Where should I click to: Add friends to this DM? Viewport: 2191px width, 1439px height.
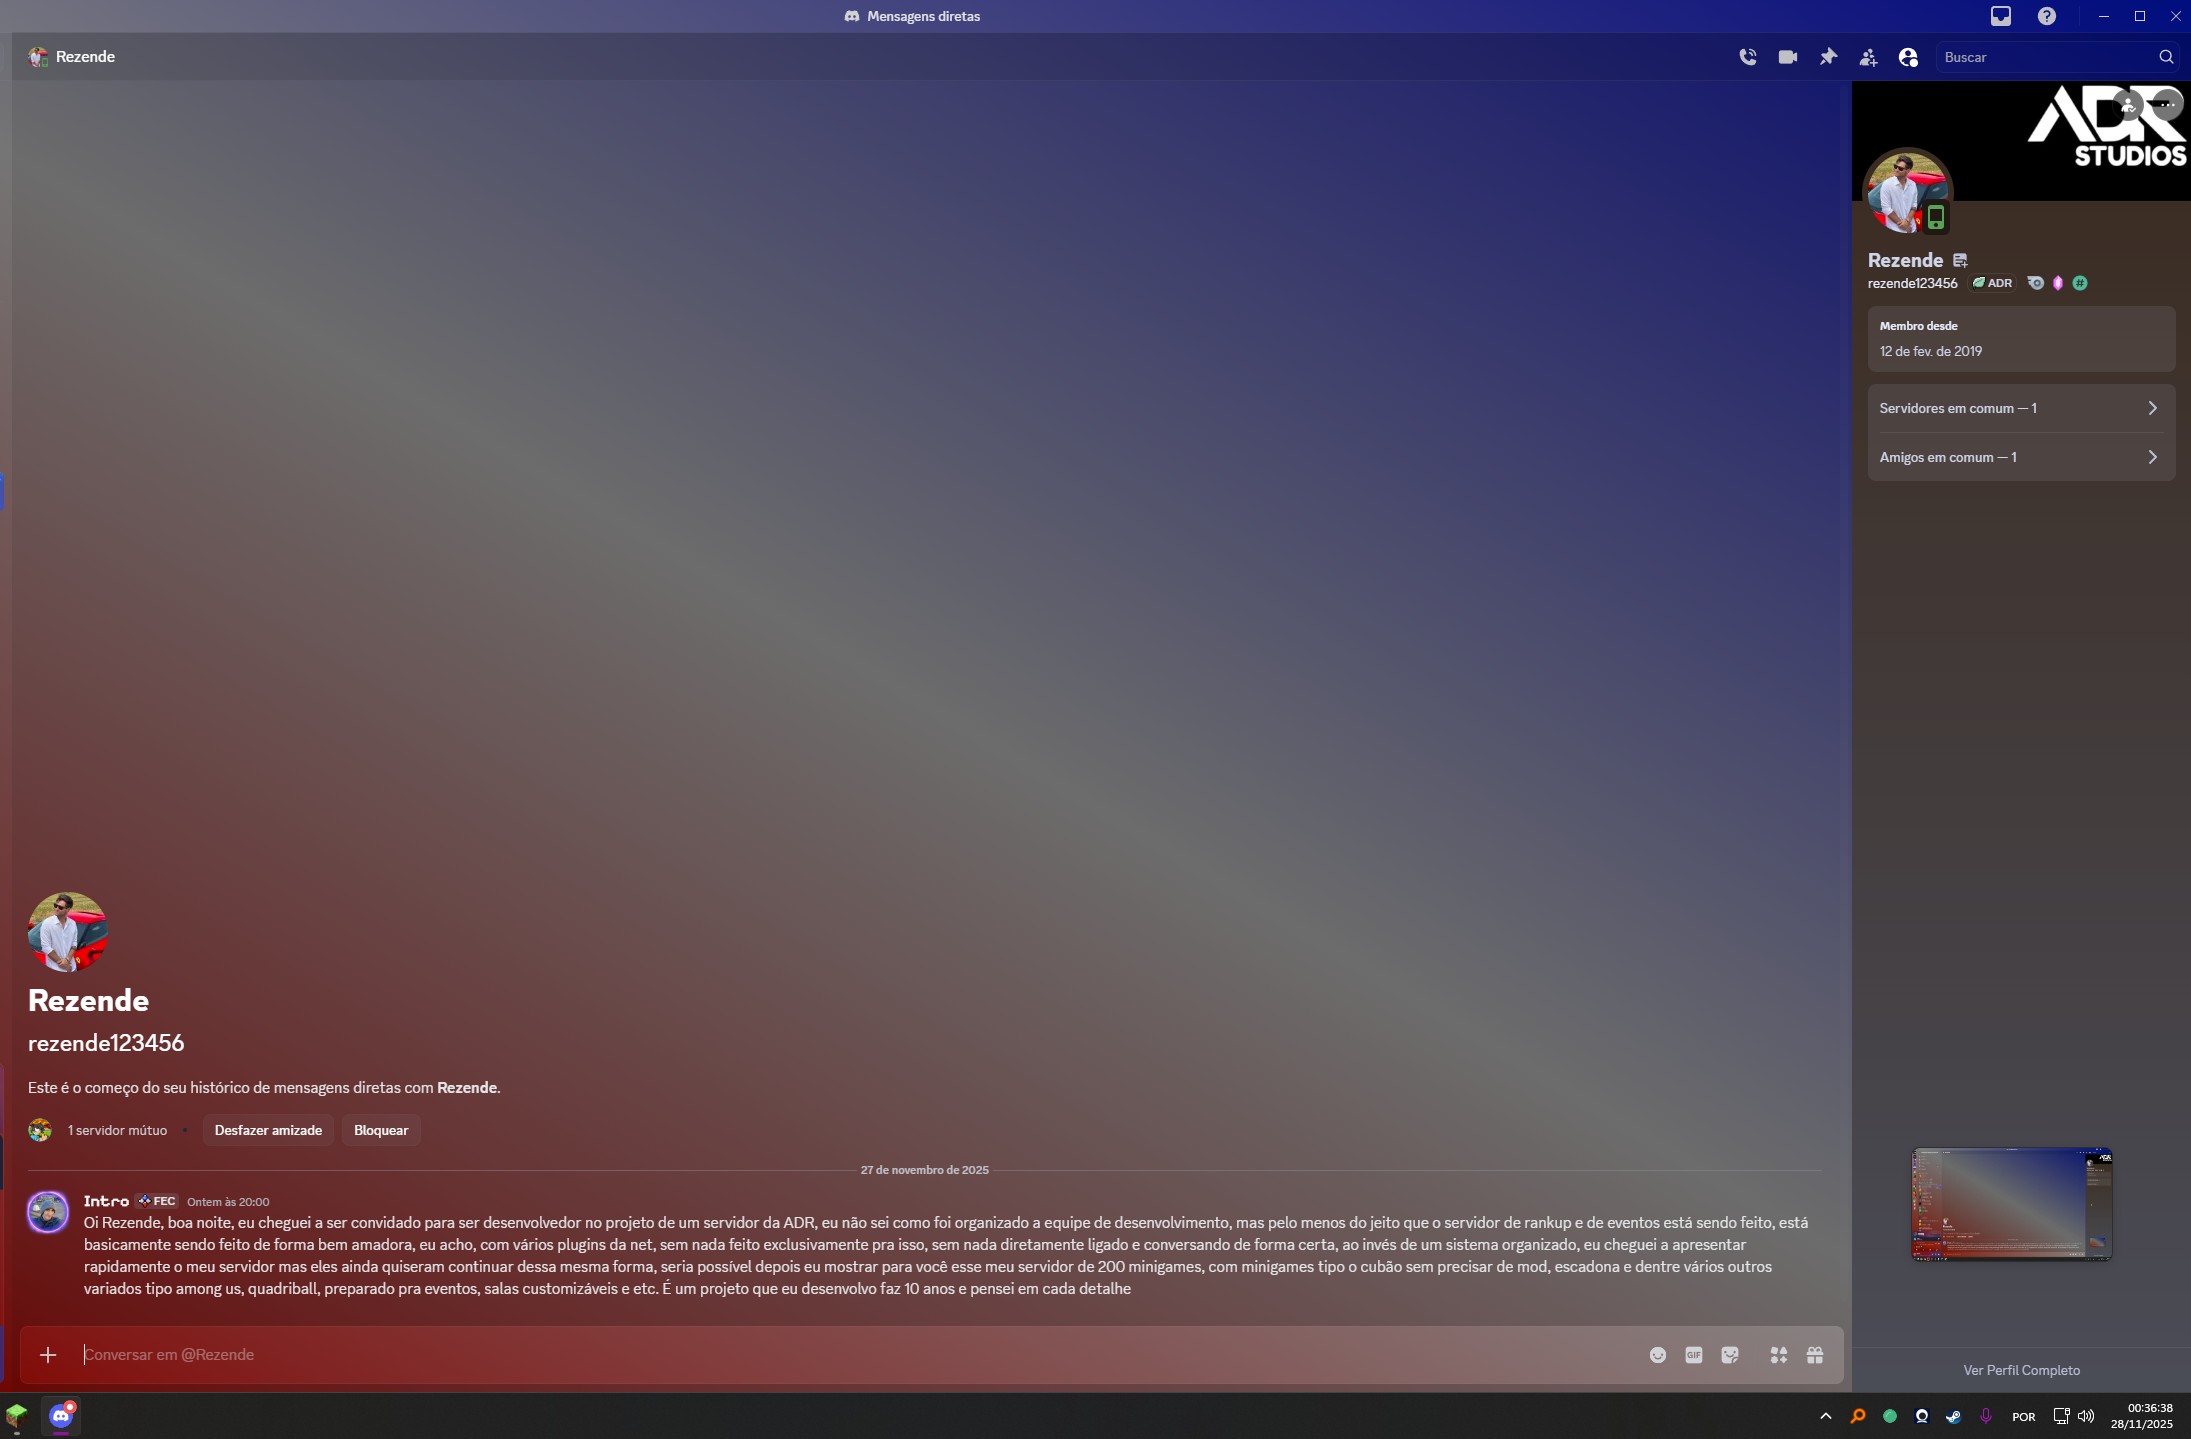click(1868, 57)
